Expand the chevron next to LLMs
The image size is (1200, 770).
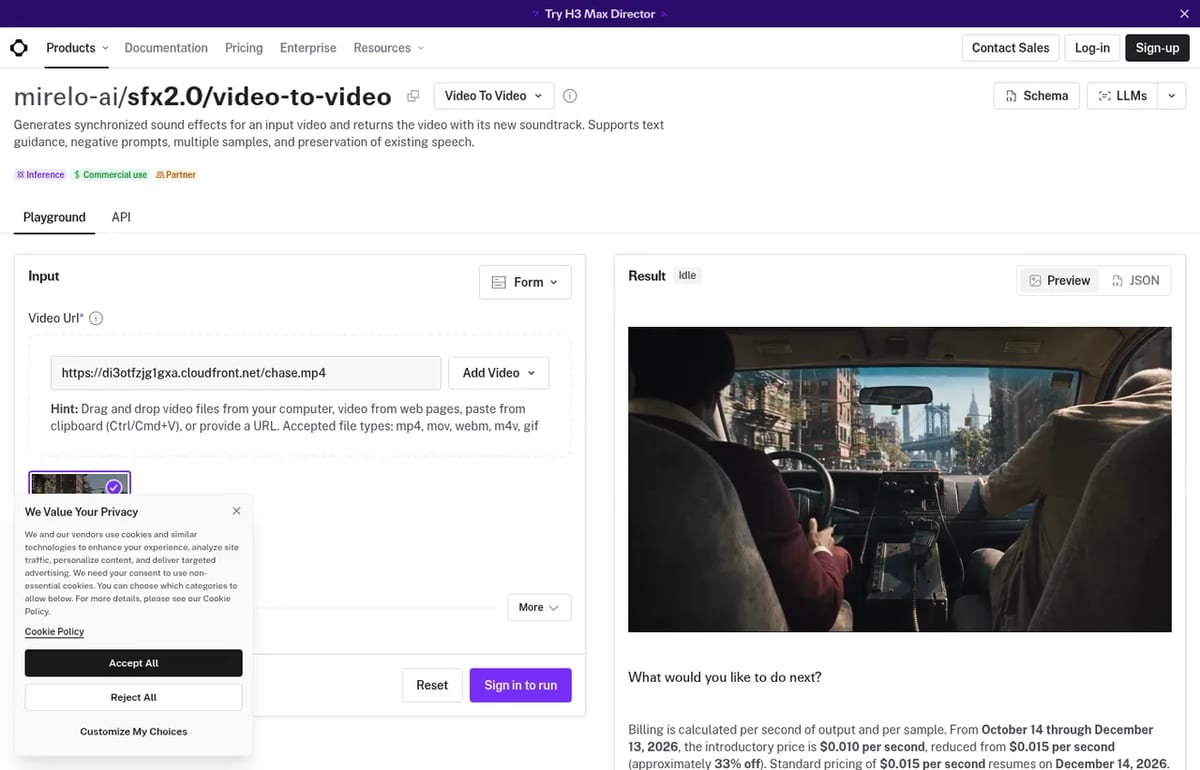click(x=1172, y=96)
